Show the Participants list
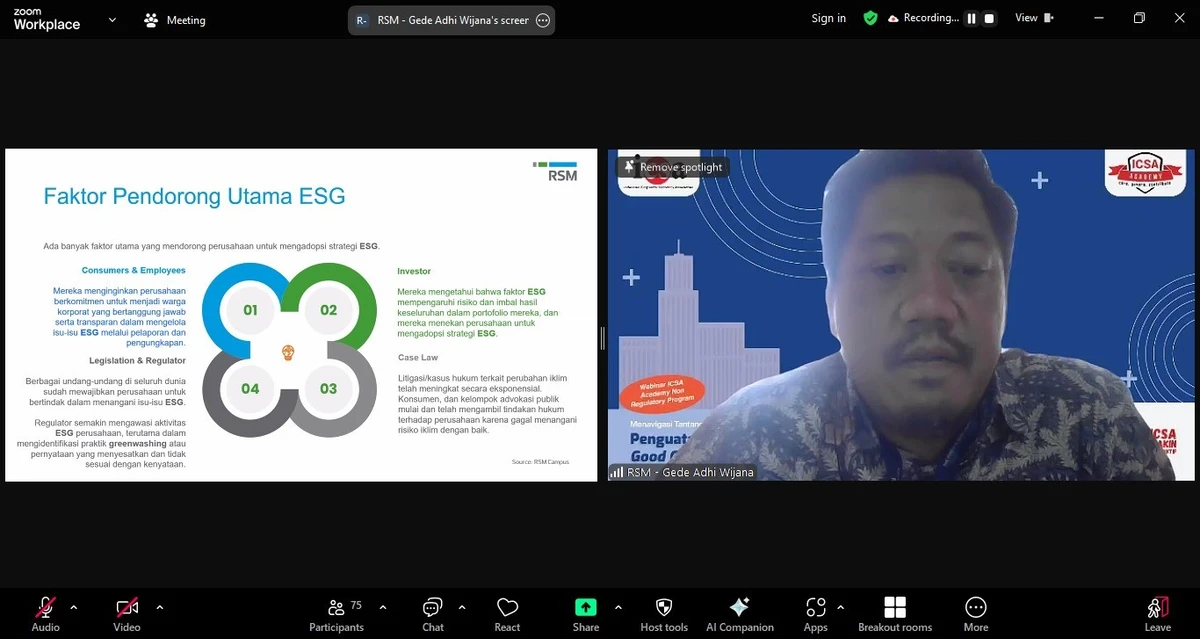The height and width of the screenshot is (639, 1200). [337, 612]
